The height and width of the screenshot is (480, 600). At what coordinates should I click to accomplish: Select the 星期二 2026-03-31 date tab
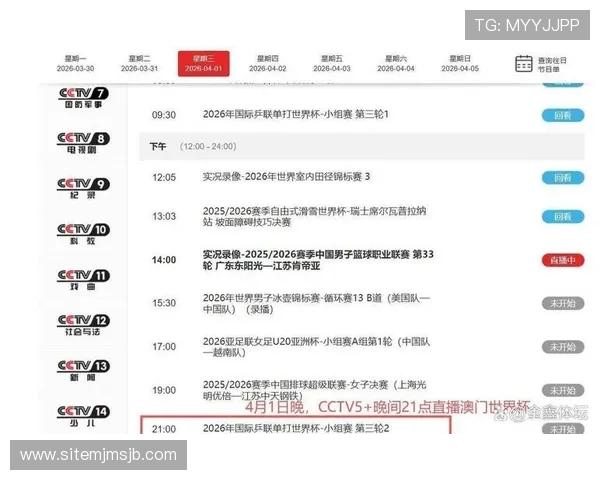point(139,64)
